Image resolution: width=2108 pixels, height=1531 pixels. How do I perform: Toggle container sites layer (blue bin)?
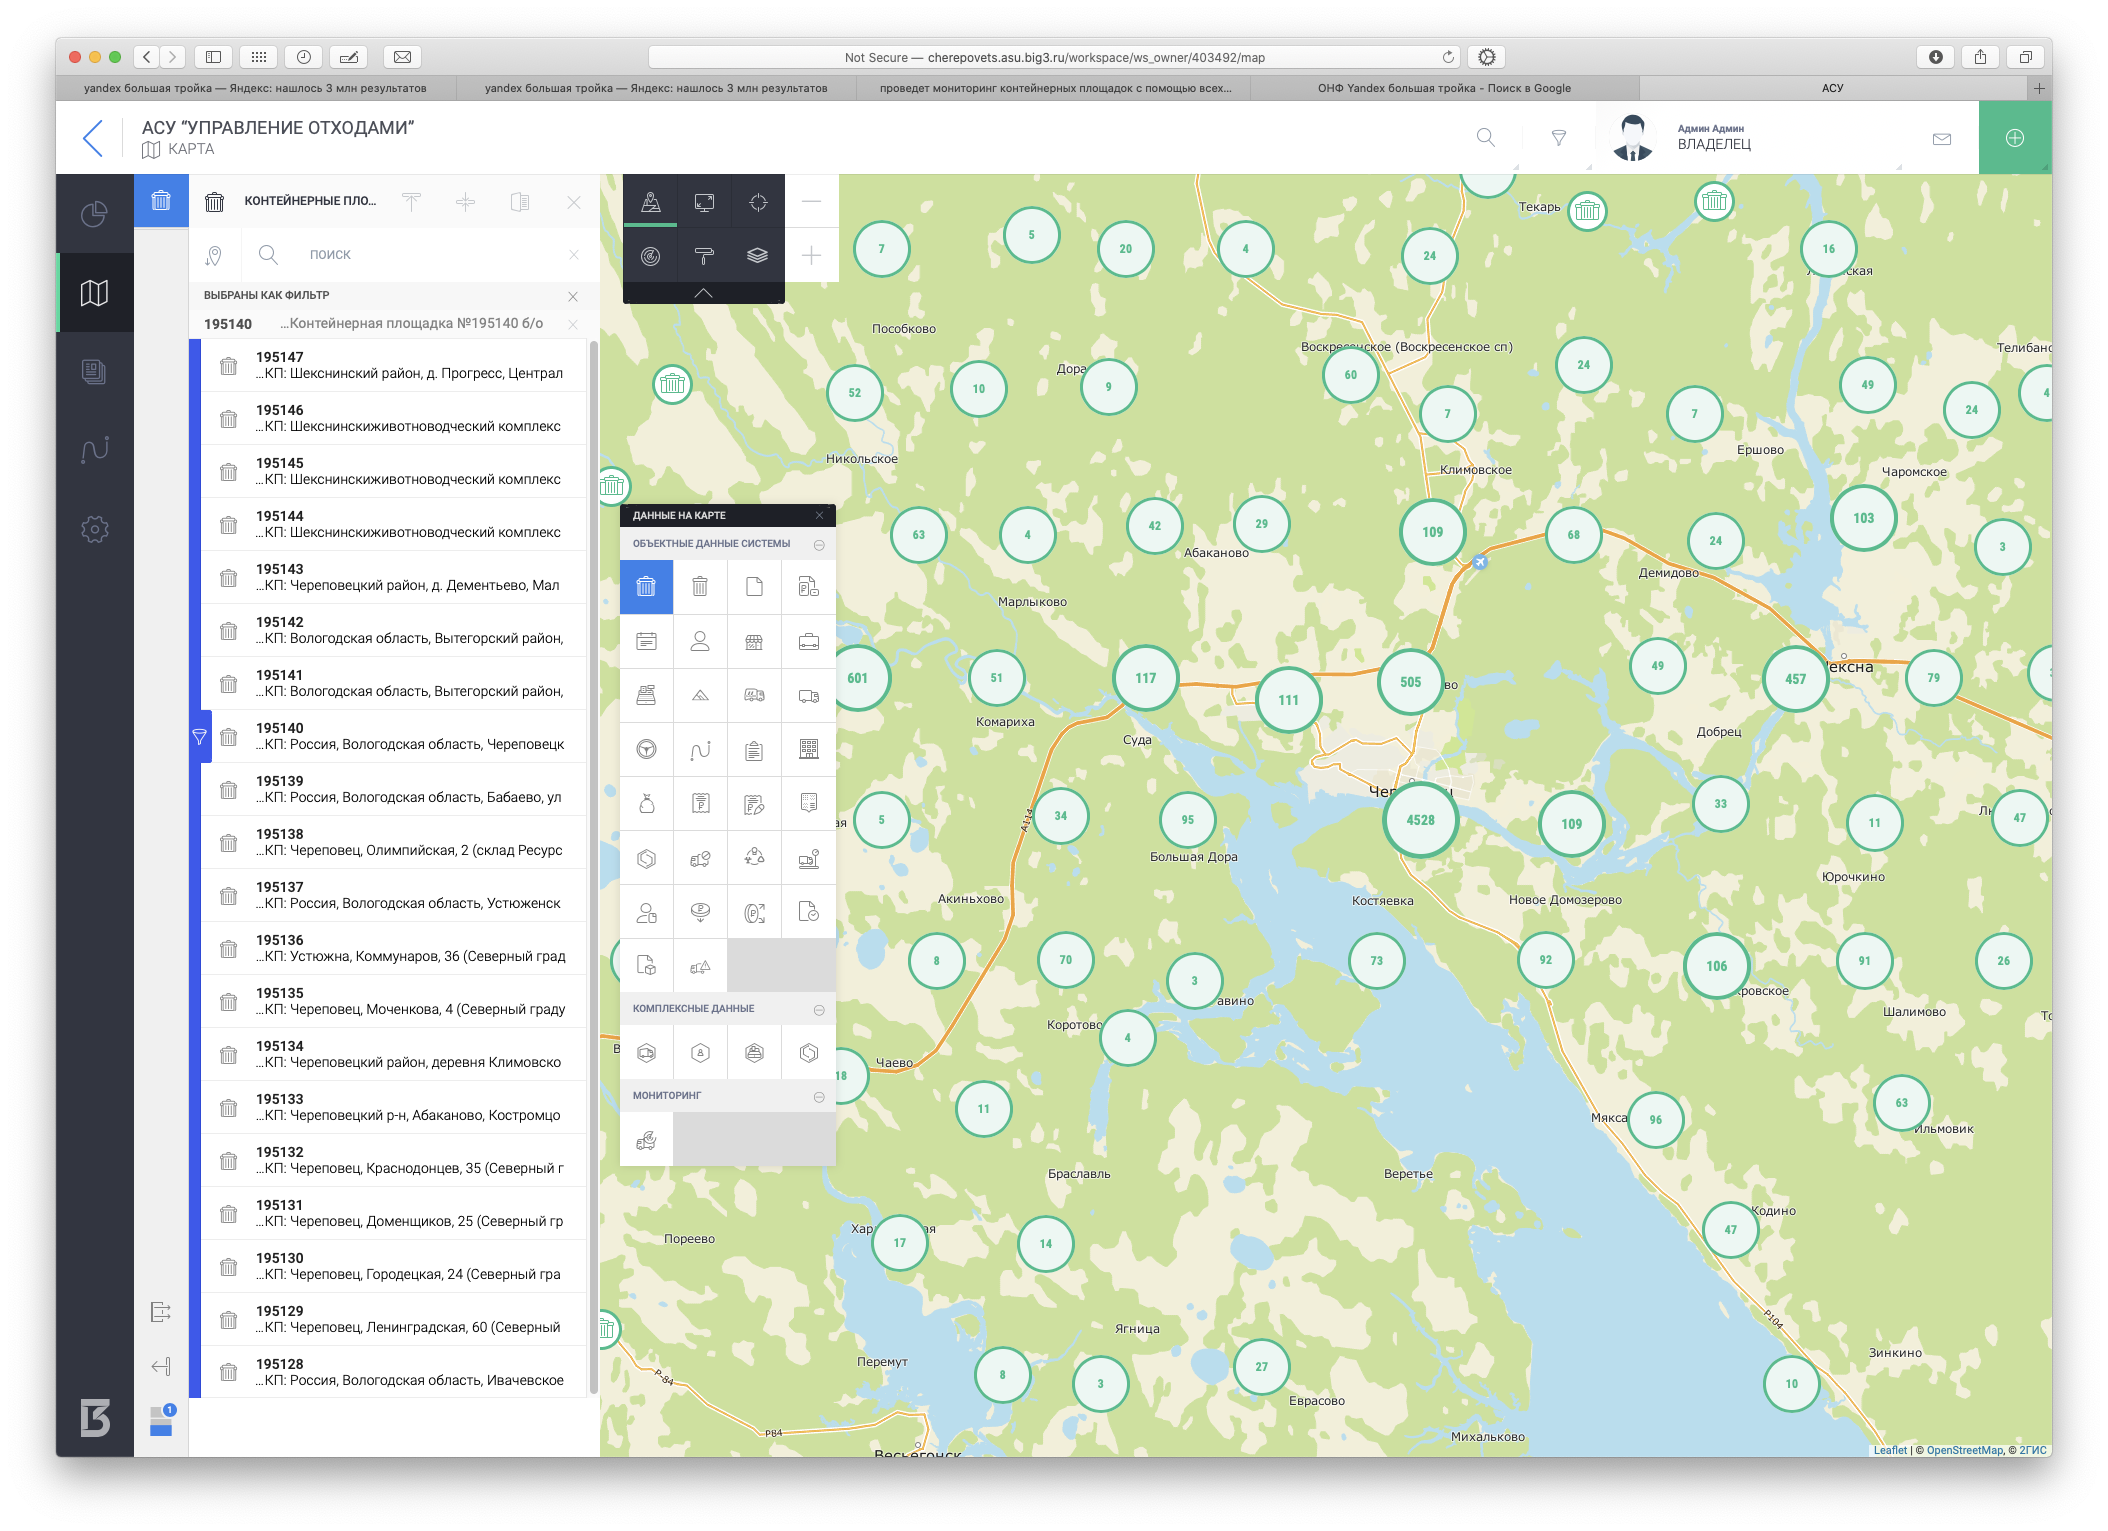[646, 587]
